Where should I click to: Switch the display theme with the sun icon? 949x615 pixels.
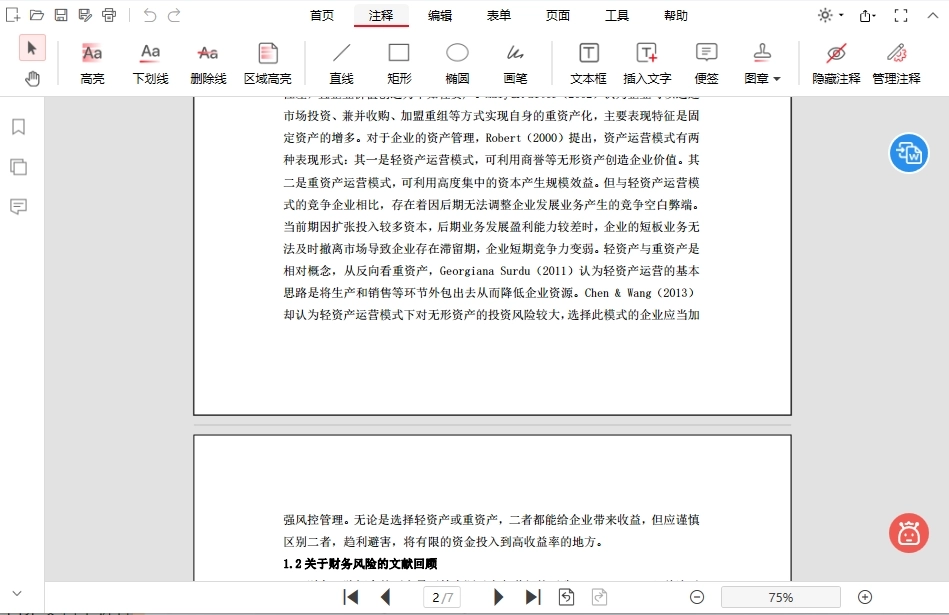(x=825, y=15)
